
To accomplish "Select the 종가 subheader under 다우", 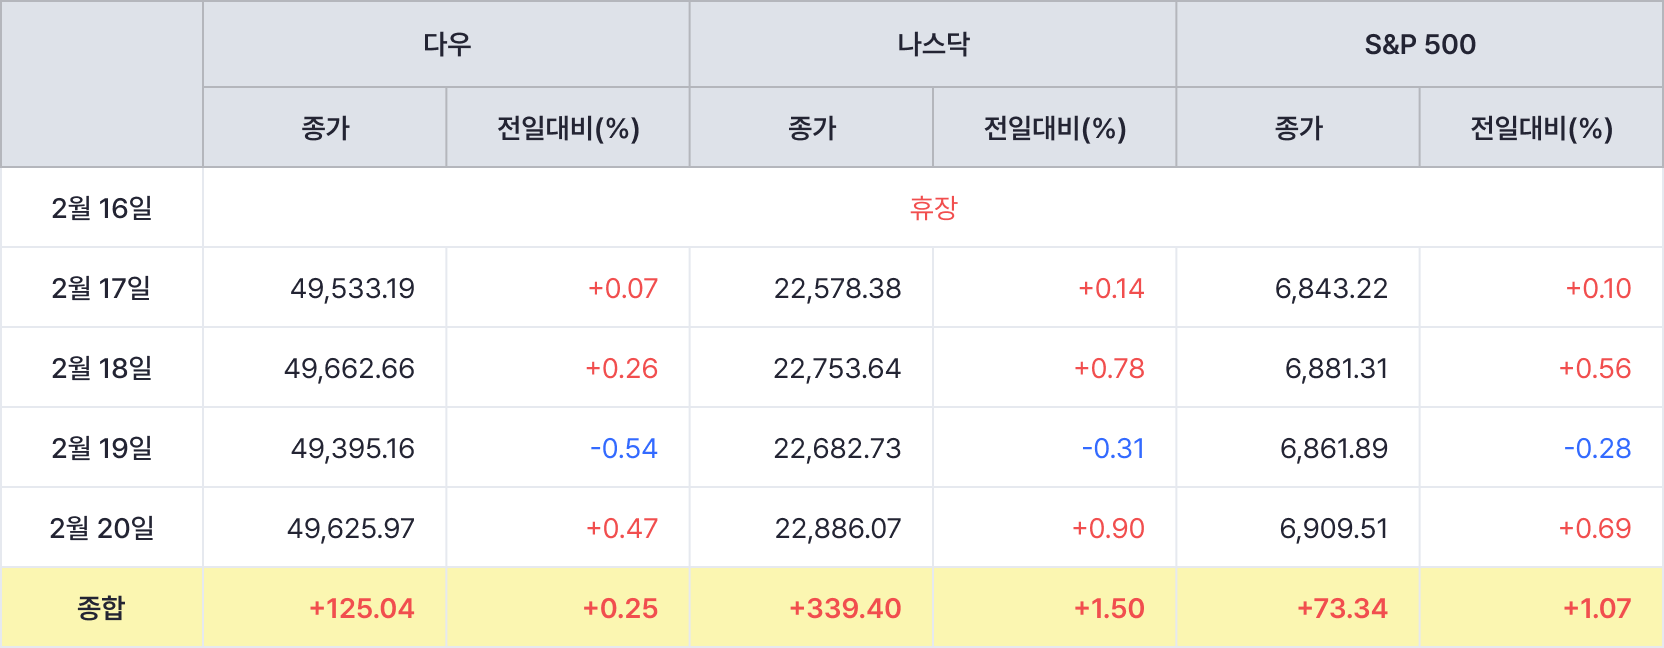I will (325, 128).
